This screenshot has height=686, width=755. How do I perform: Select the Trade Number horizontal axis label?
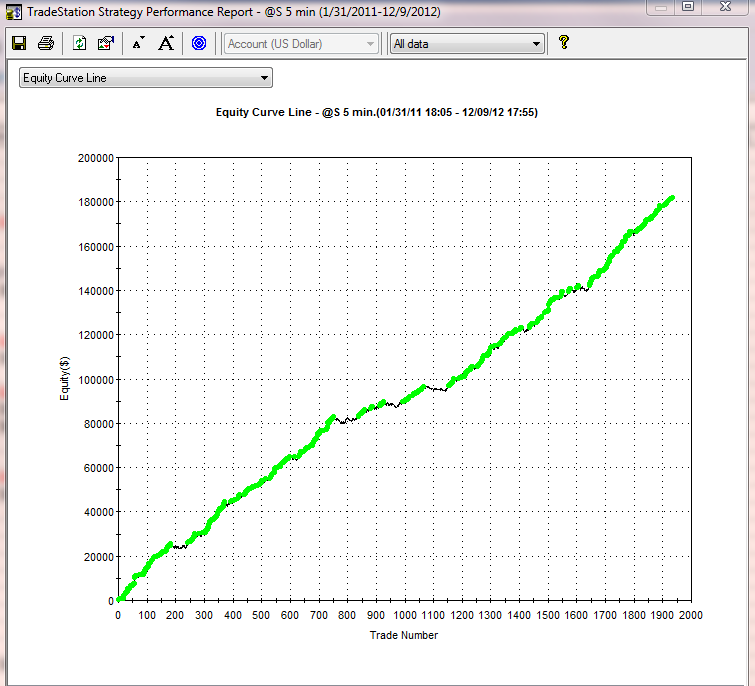click(404, 635)
